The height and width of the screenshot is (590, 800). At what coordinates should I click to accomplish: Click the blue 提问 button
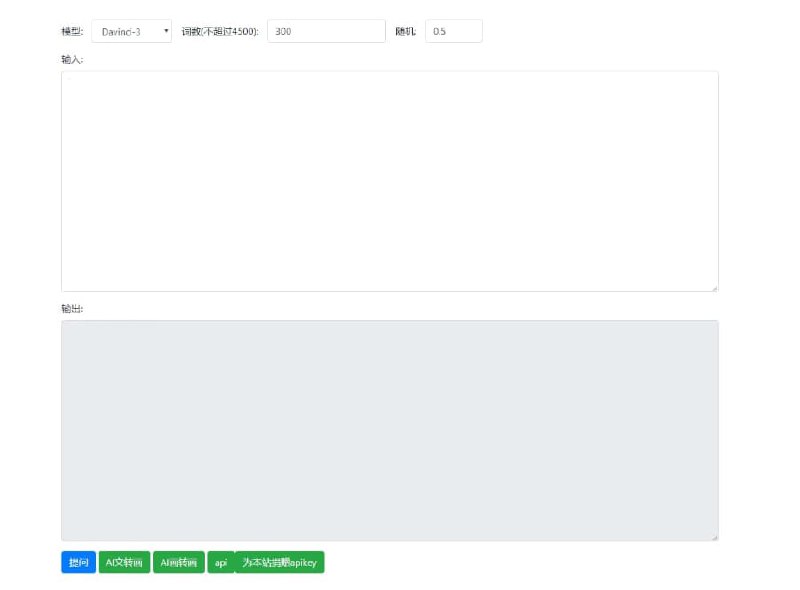(x=78, y=562)
